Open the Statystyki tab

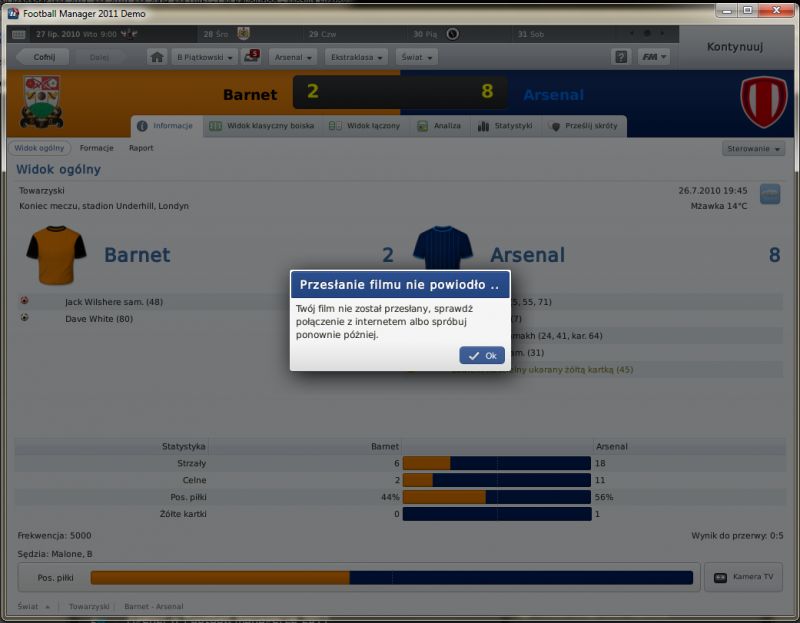505,126
